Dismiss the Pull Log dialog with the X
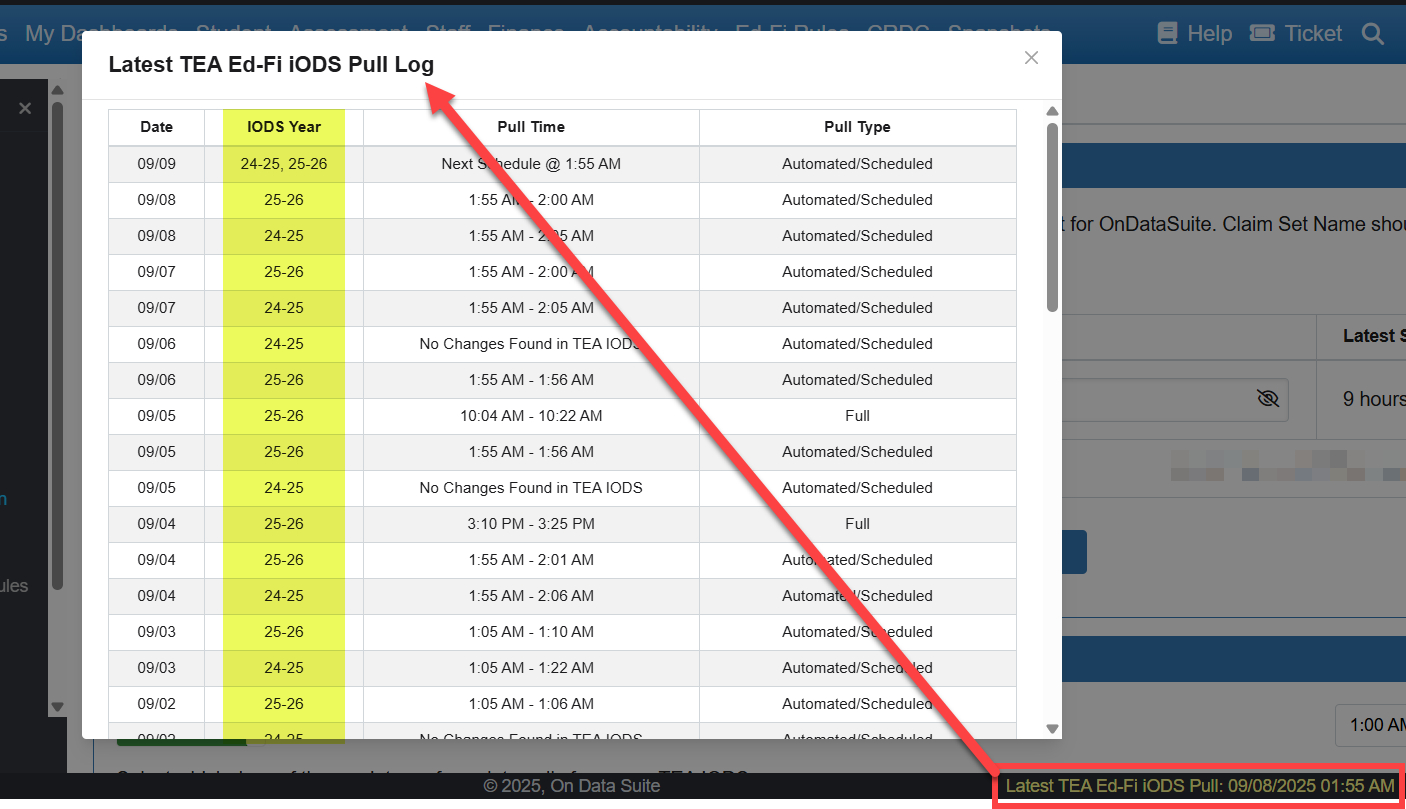Screen dimensions: 1406x809 [1031, 57]
